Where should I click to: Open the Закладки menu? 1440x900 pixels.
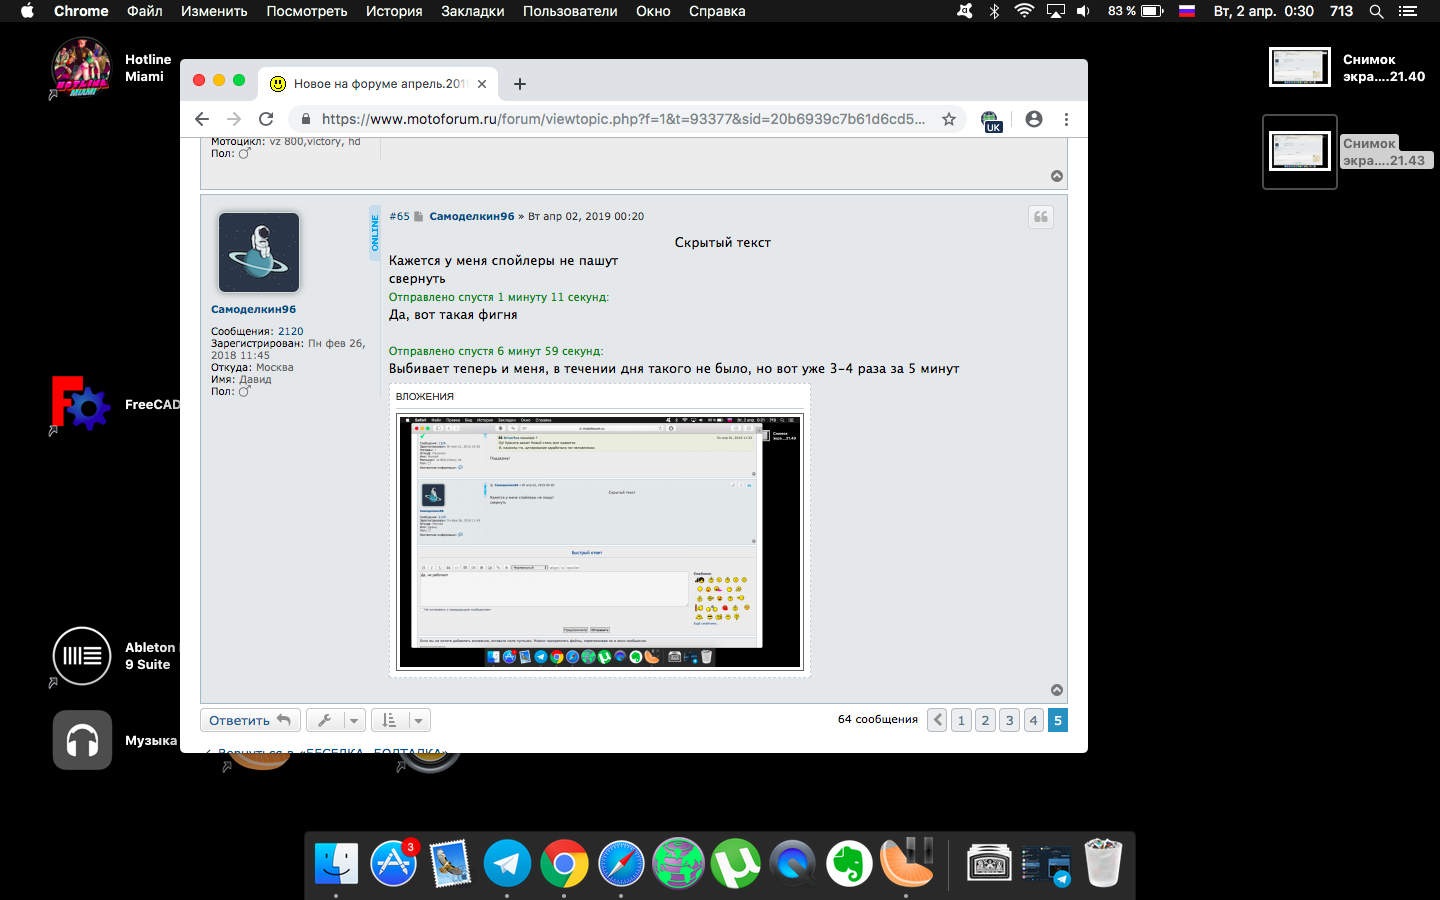click(x=472, y=11)
